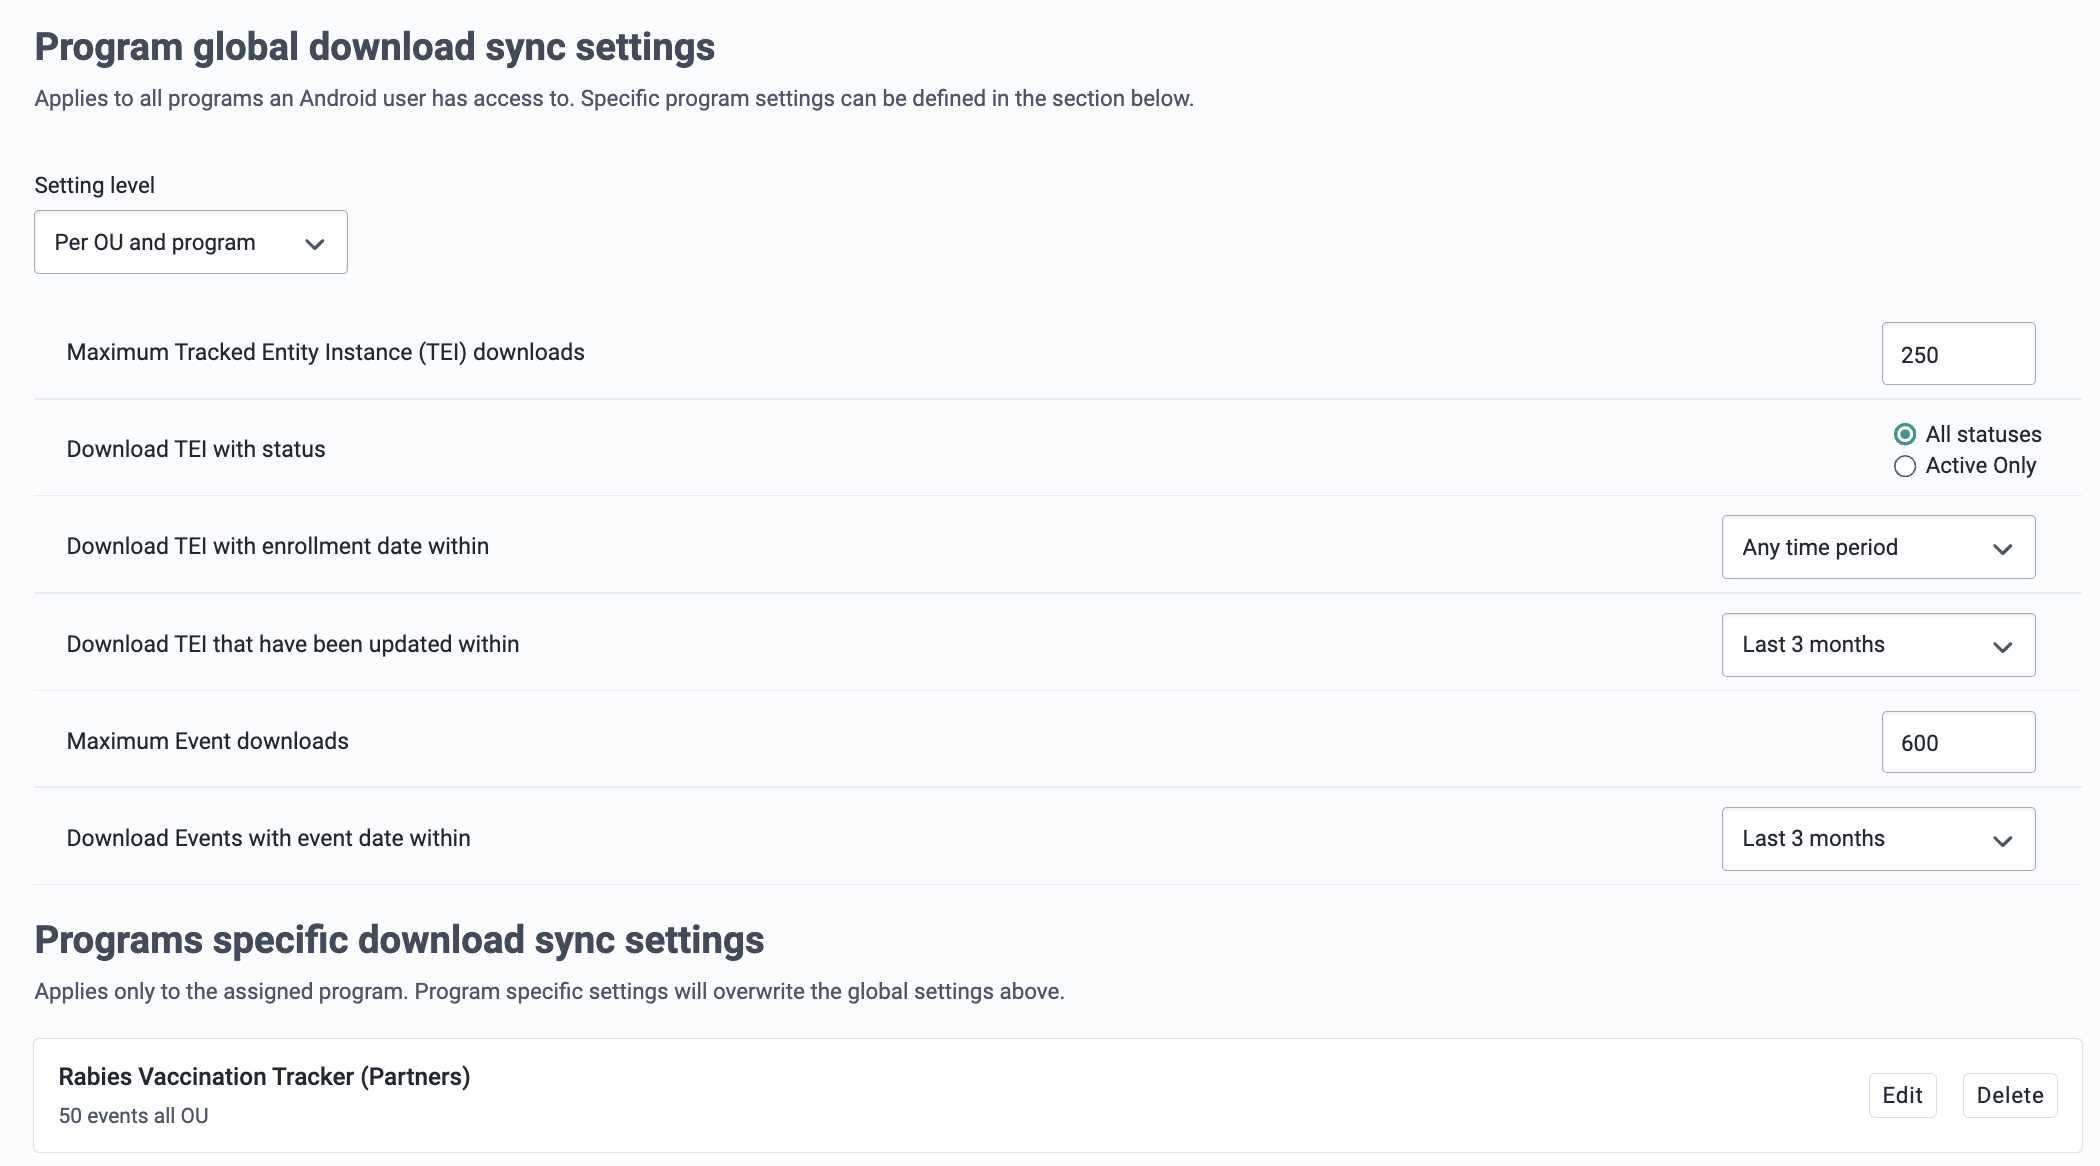Select the All statuses radio button
2100x1166 pixels.
(1905, 434)
